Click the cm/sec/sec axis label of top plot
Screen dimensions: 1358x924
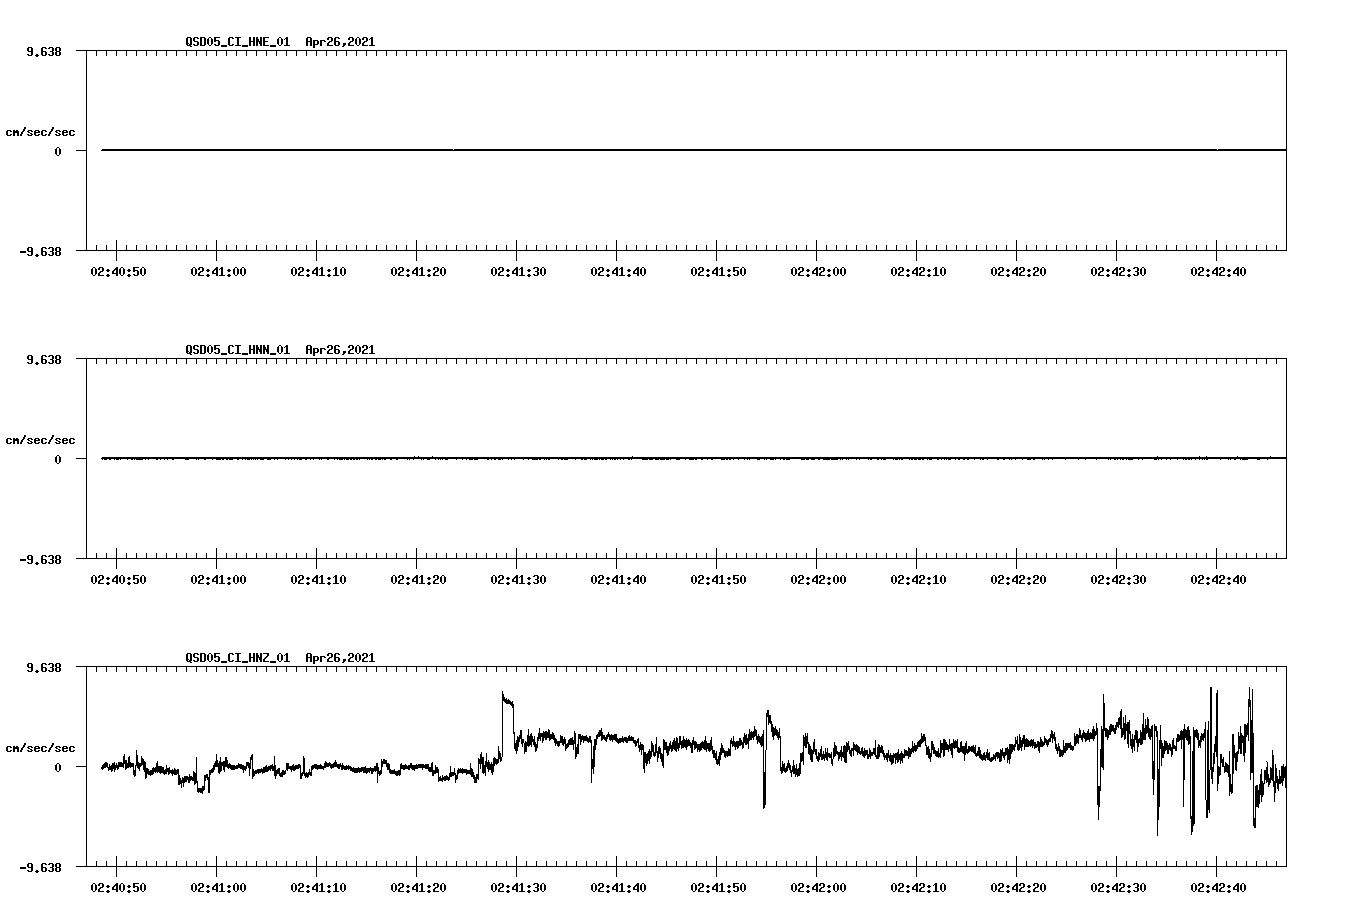pyautogui.click(x=40, y=132)
